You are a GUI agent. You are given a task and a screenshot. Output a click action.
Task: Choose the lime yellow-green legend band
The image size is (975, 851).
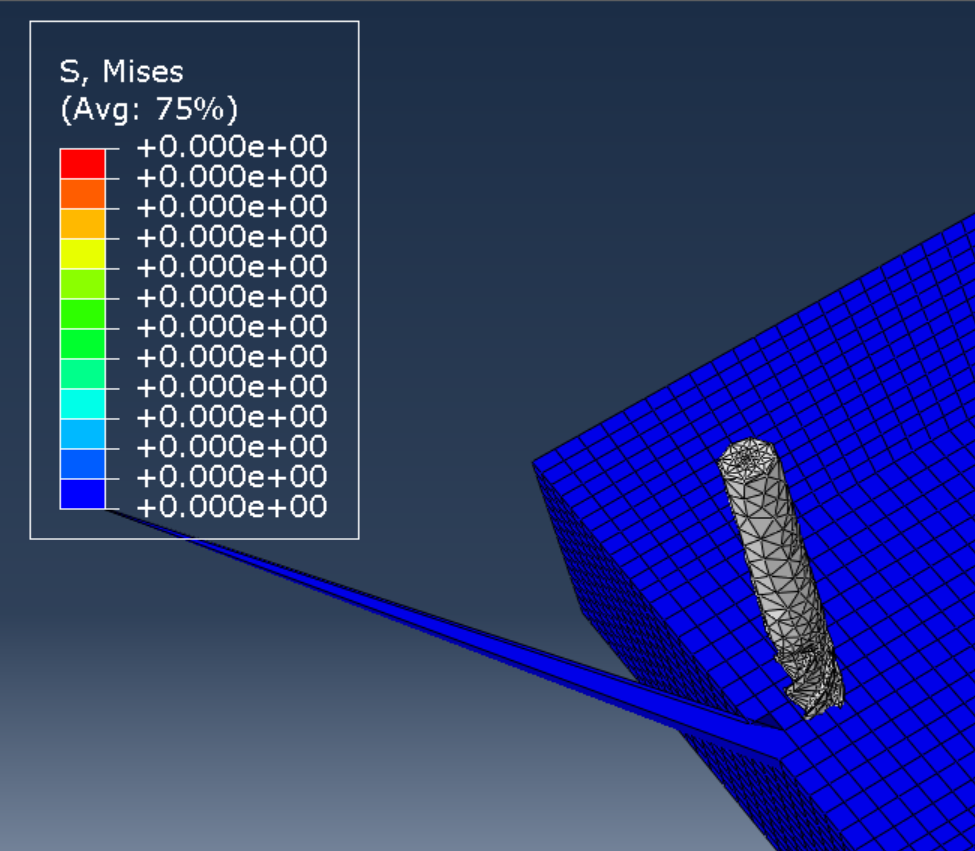[x=83, y=283]
